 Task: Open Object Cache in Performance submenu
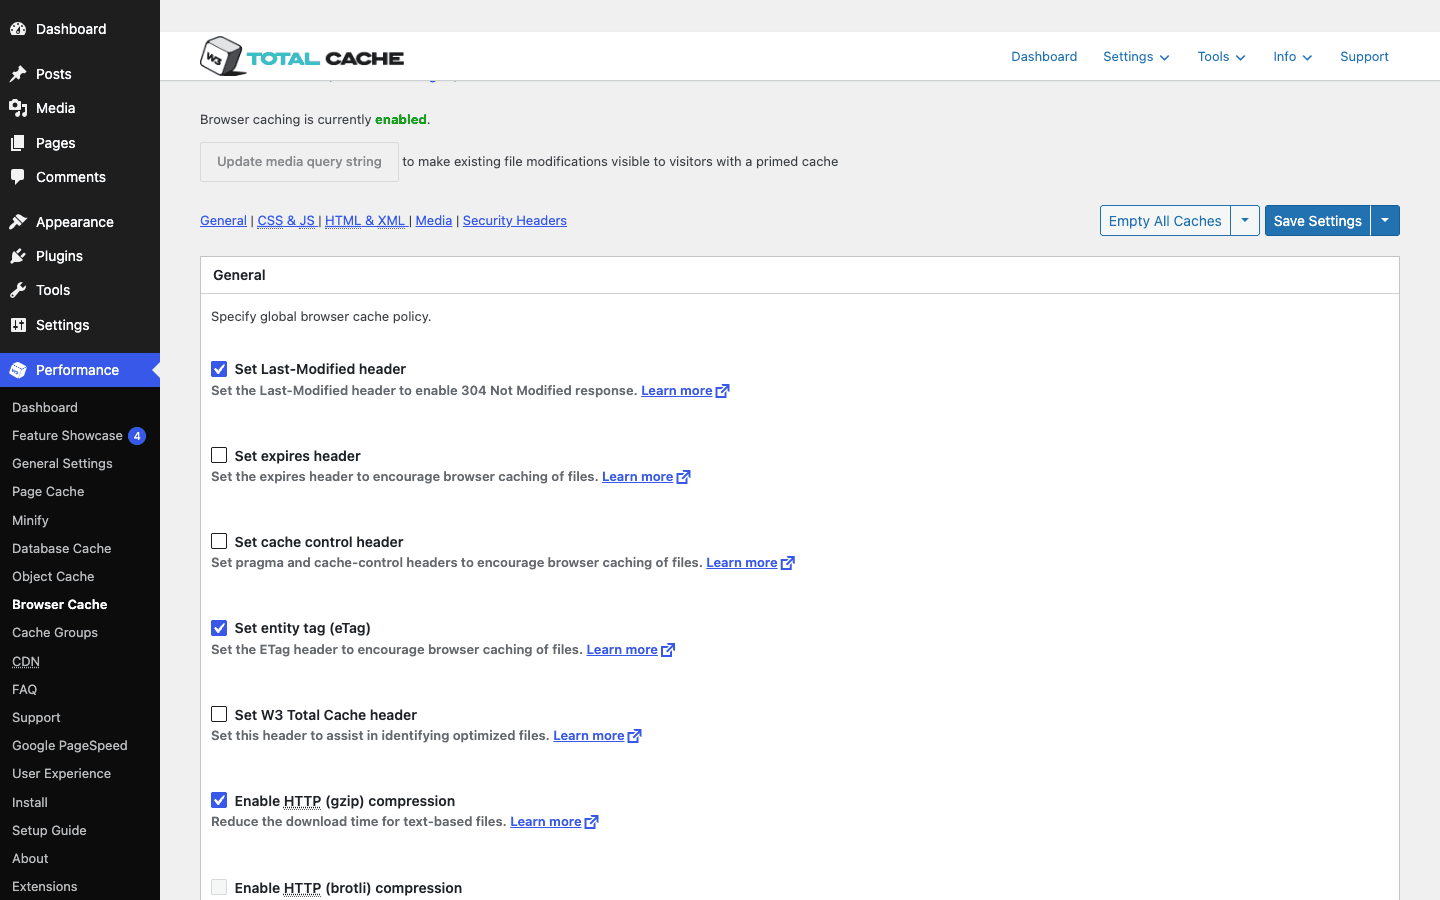coord(53,577)
